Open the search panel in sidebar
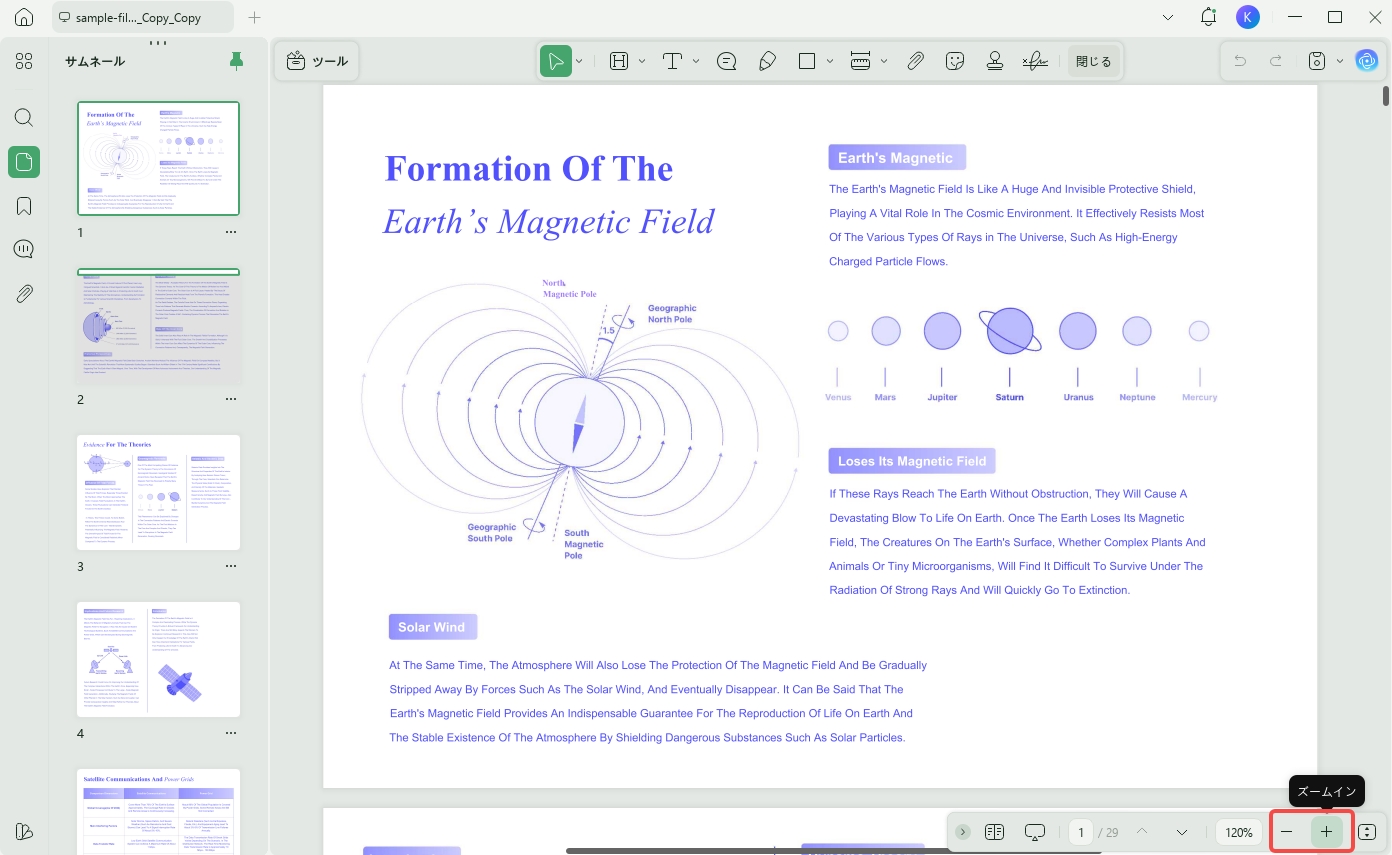 point(24,117)
